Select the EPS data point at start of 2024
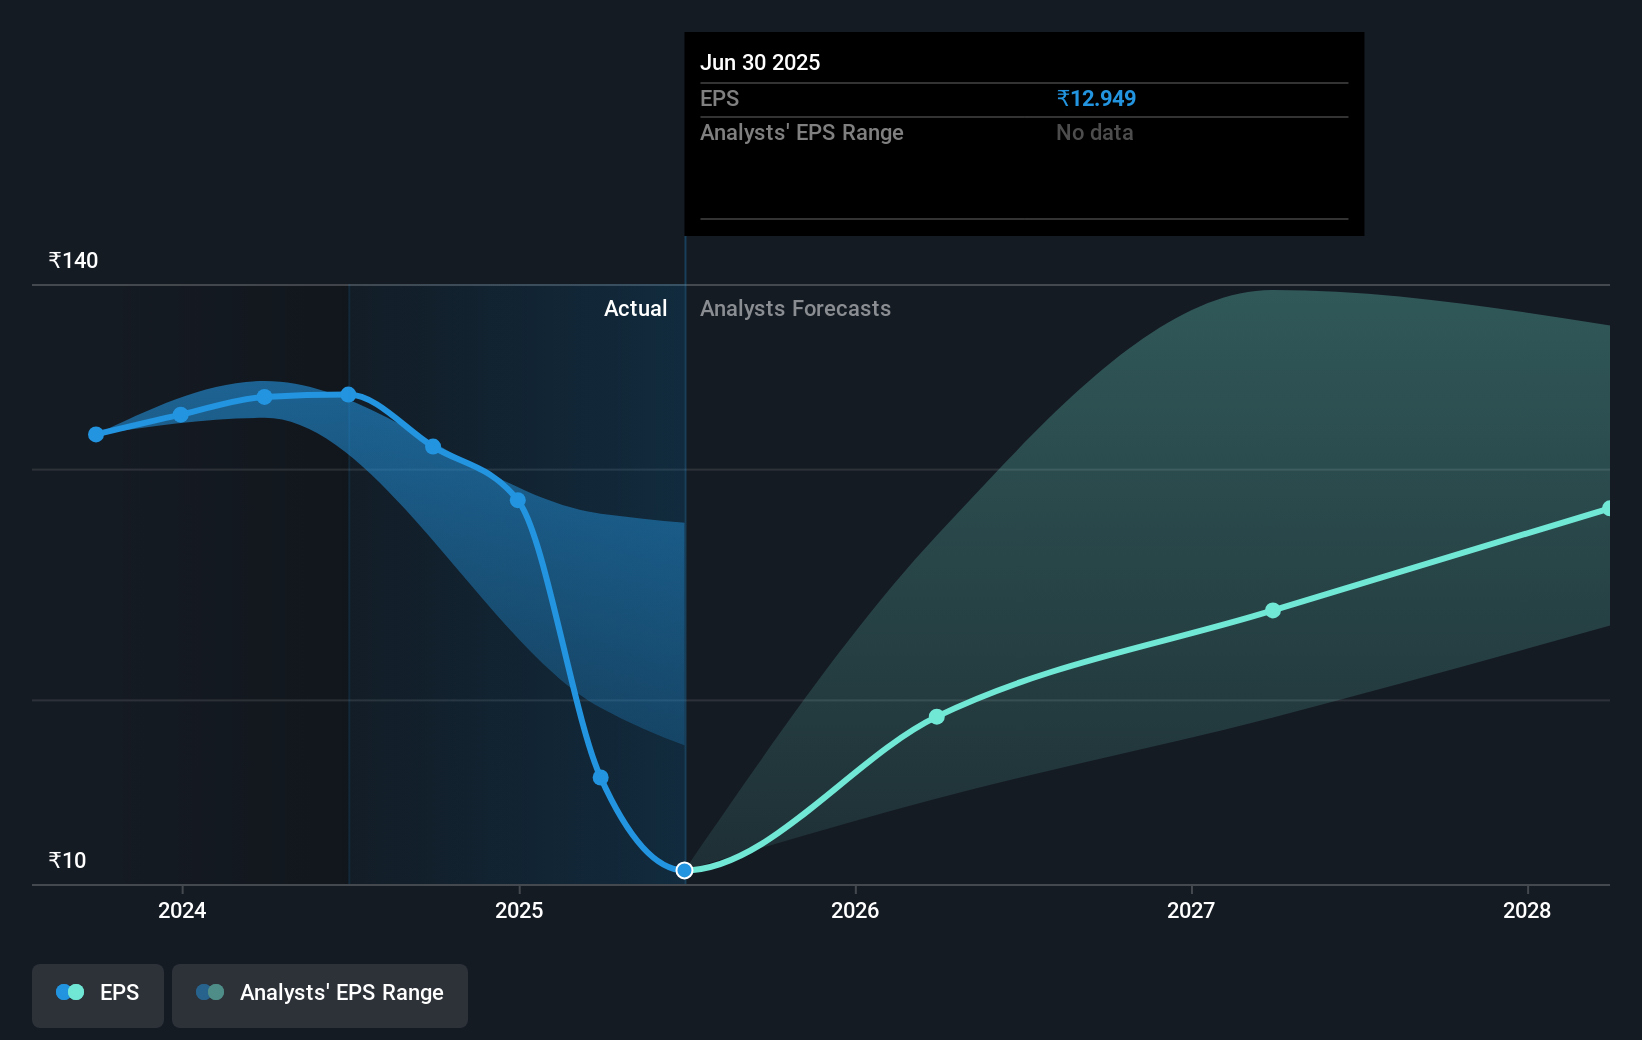 (x=180, y=414)
